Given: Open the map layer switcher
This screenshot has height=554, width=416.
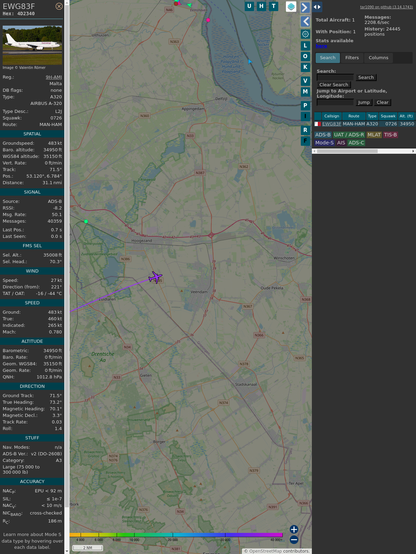Looking at the screenshot, I should pyautogui.click(x=291, y=7).
